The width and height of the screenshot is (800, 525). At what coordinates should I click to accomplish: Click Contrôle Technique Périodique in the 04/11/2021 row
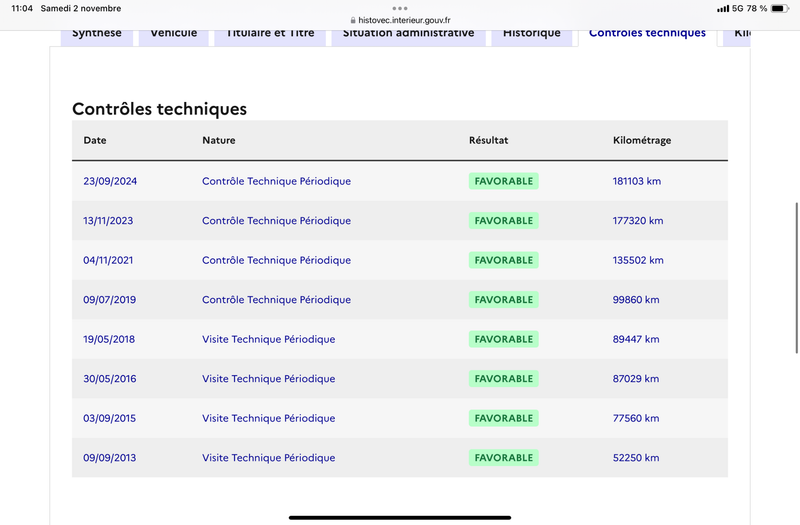pyautogui.click(x=277, y=260)
